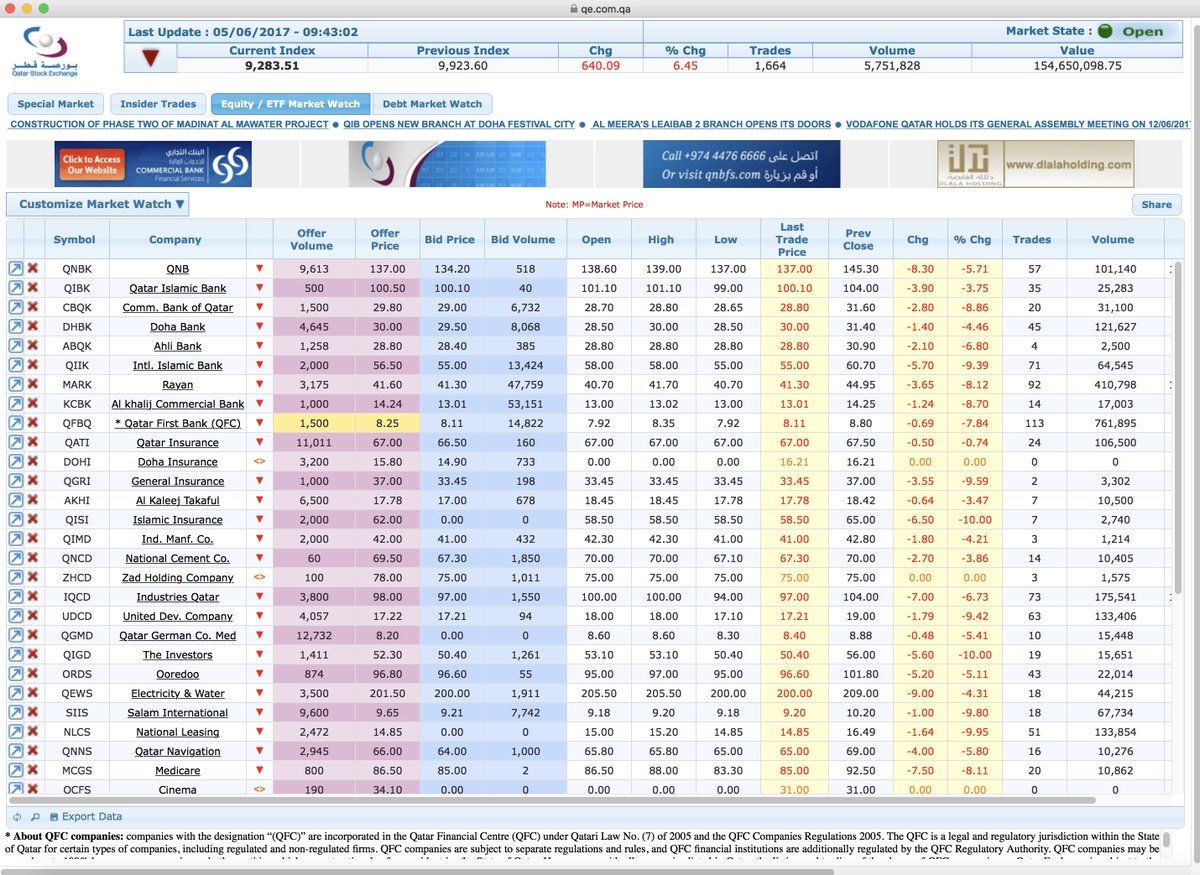Screen dimensions: 1200x875
Task: Click the Vodafone Qatar general assembly headline
Action: tap(1018, 124)
